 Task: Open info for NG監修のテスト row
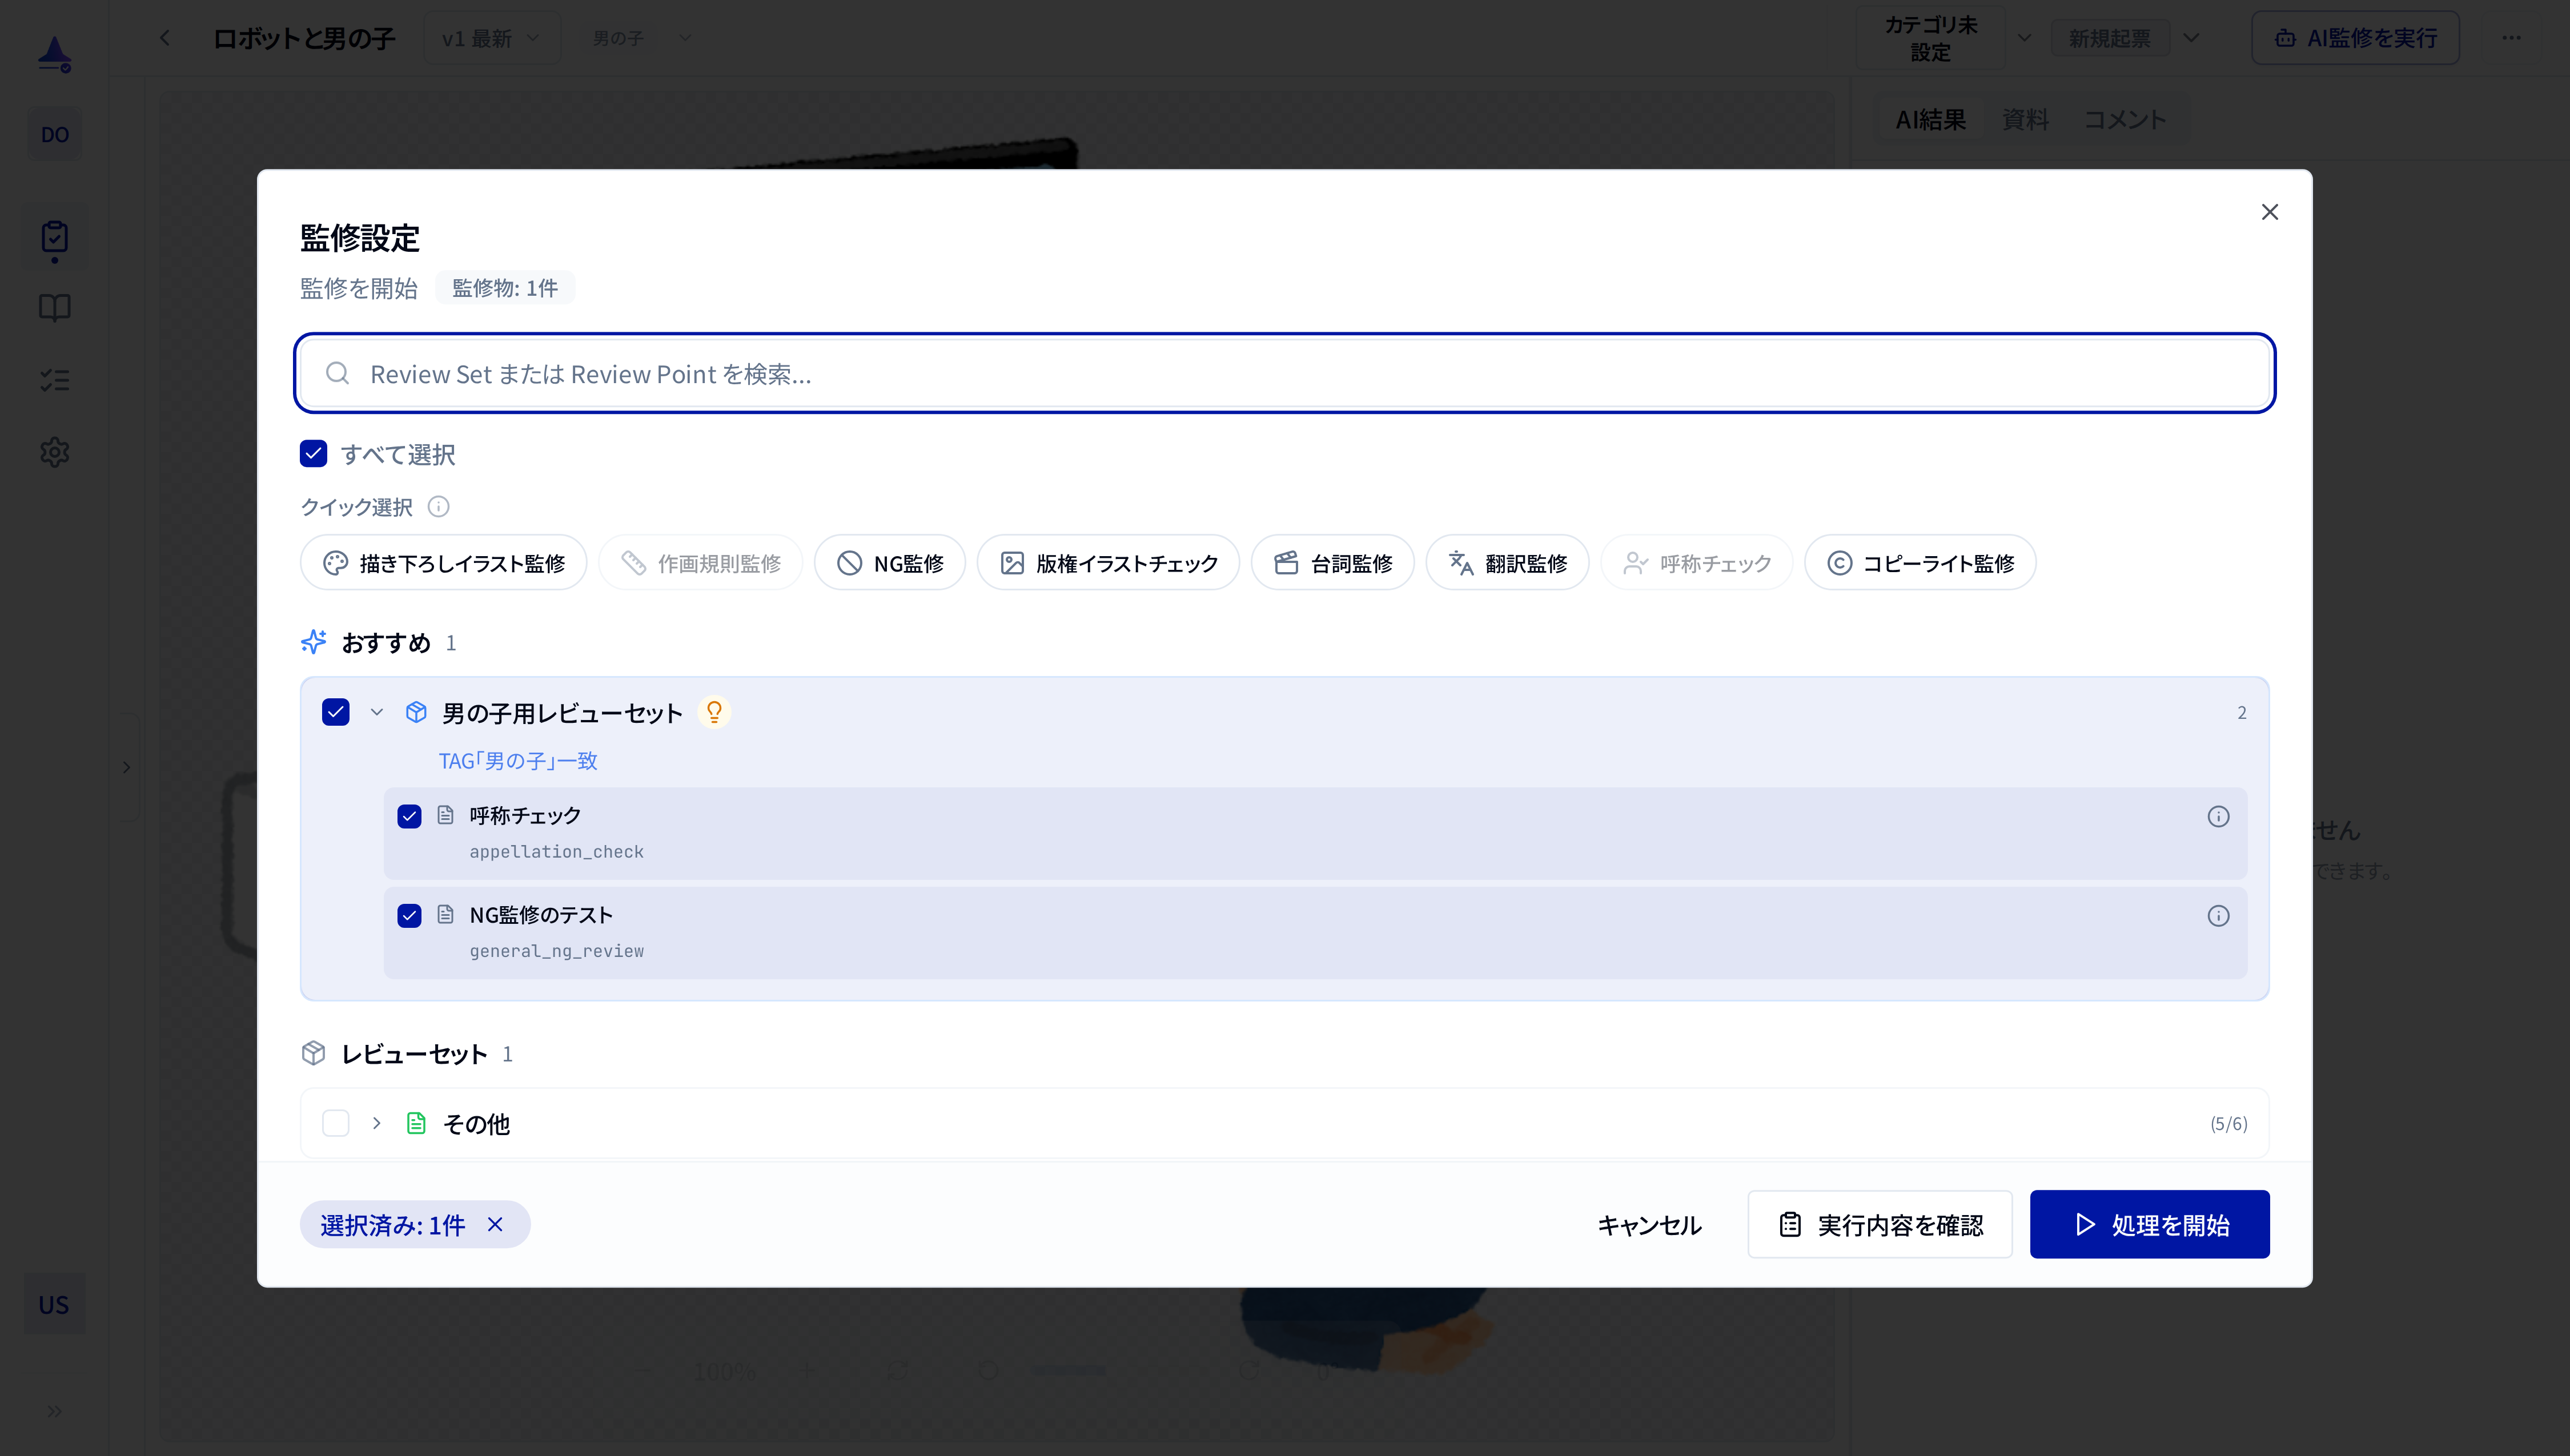pos(2217,915)
